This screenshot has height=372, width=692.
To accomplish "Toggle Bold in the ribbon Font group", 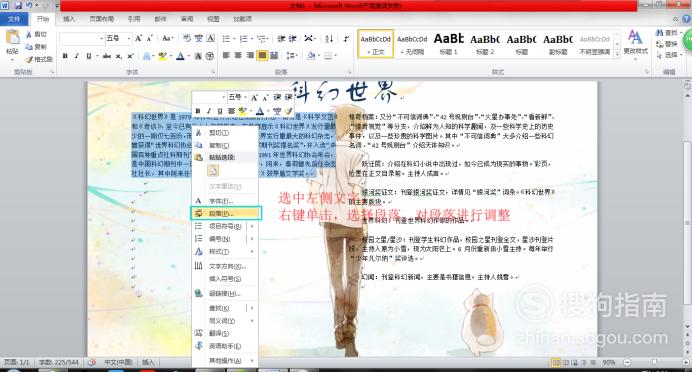I will [65, 56].
